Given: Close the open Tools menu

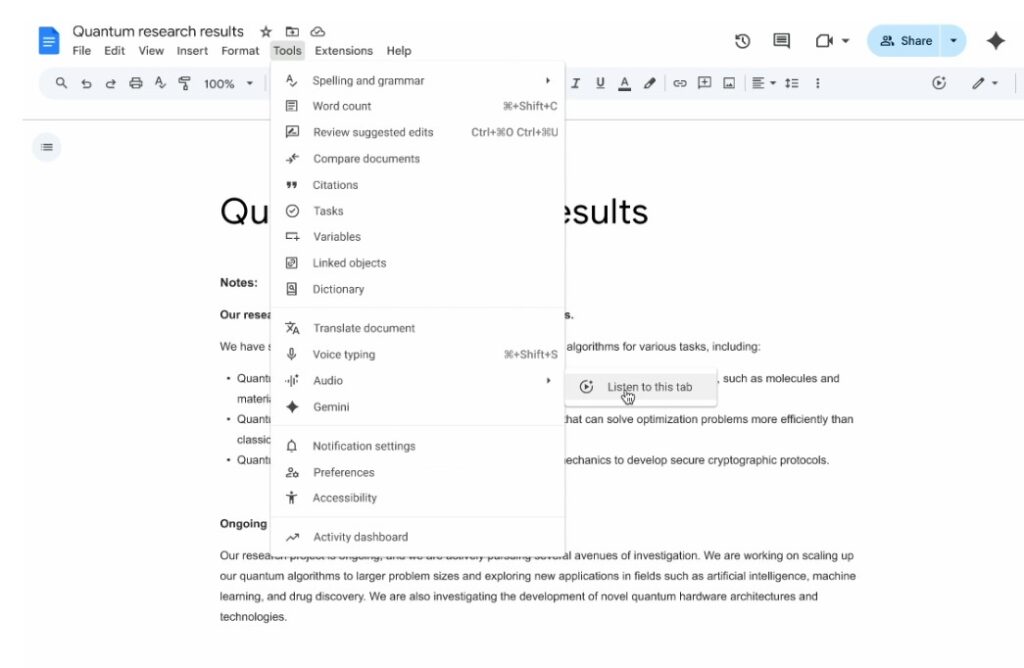Looking at the screenshot, I should [287, 51].
